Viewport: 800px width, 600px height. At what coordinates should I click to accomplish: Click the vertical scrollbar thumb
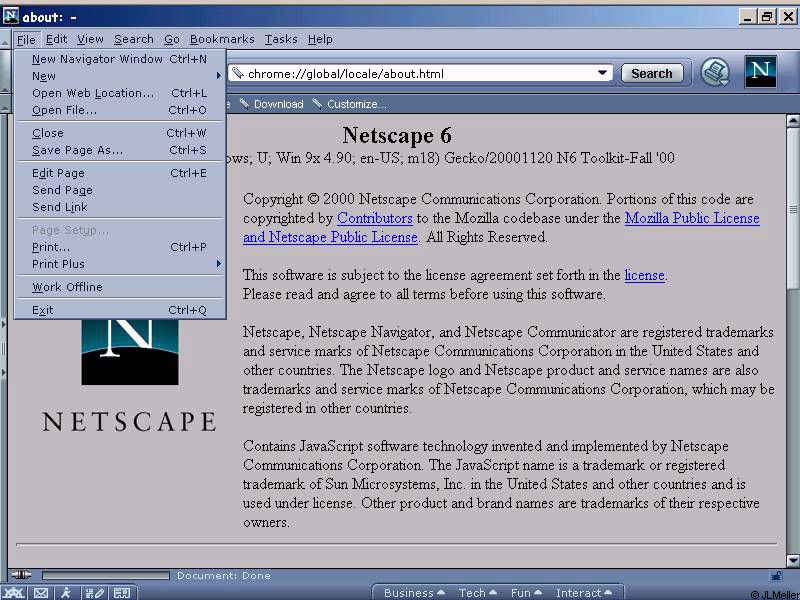(793, 208)
